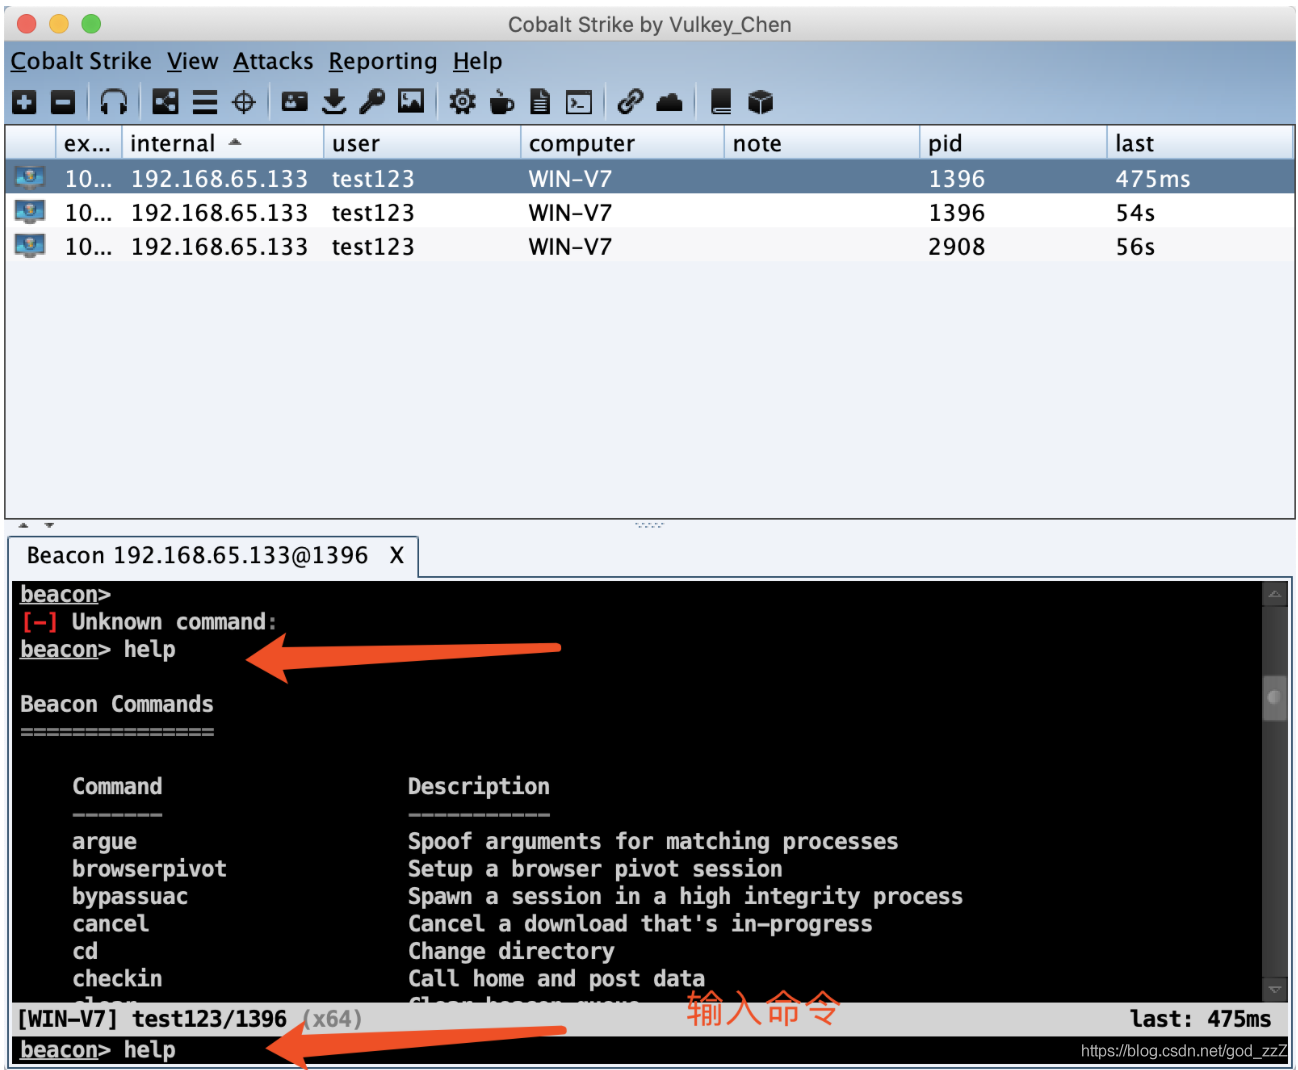Click beacon computer icon in pid 2908 row
1298x1070 pixels.
30,246
